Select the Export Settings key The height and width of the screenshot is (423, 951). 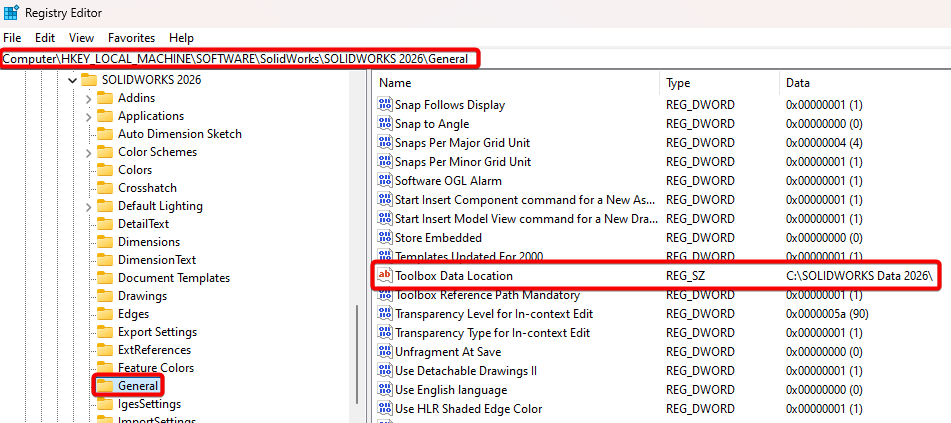click(158, 332)
